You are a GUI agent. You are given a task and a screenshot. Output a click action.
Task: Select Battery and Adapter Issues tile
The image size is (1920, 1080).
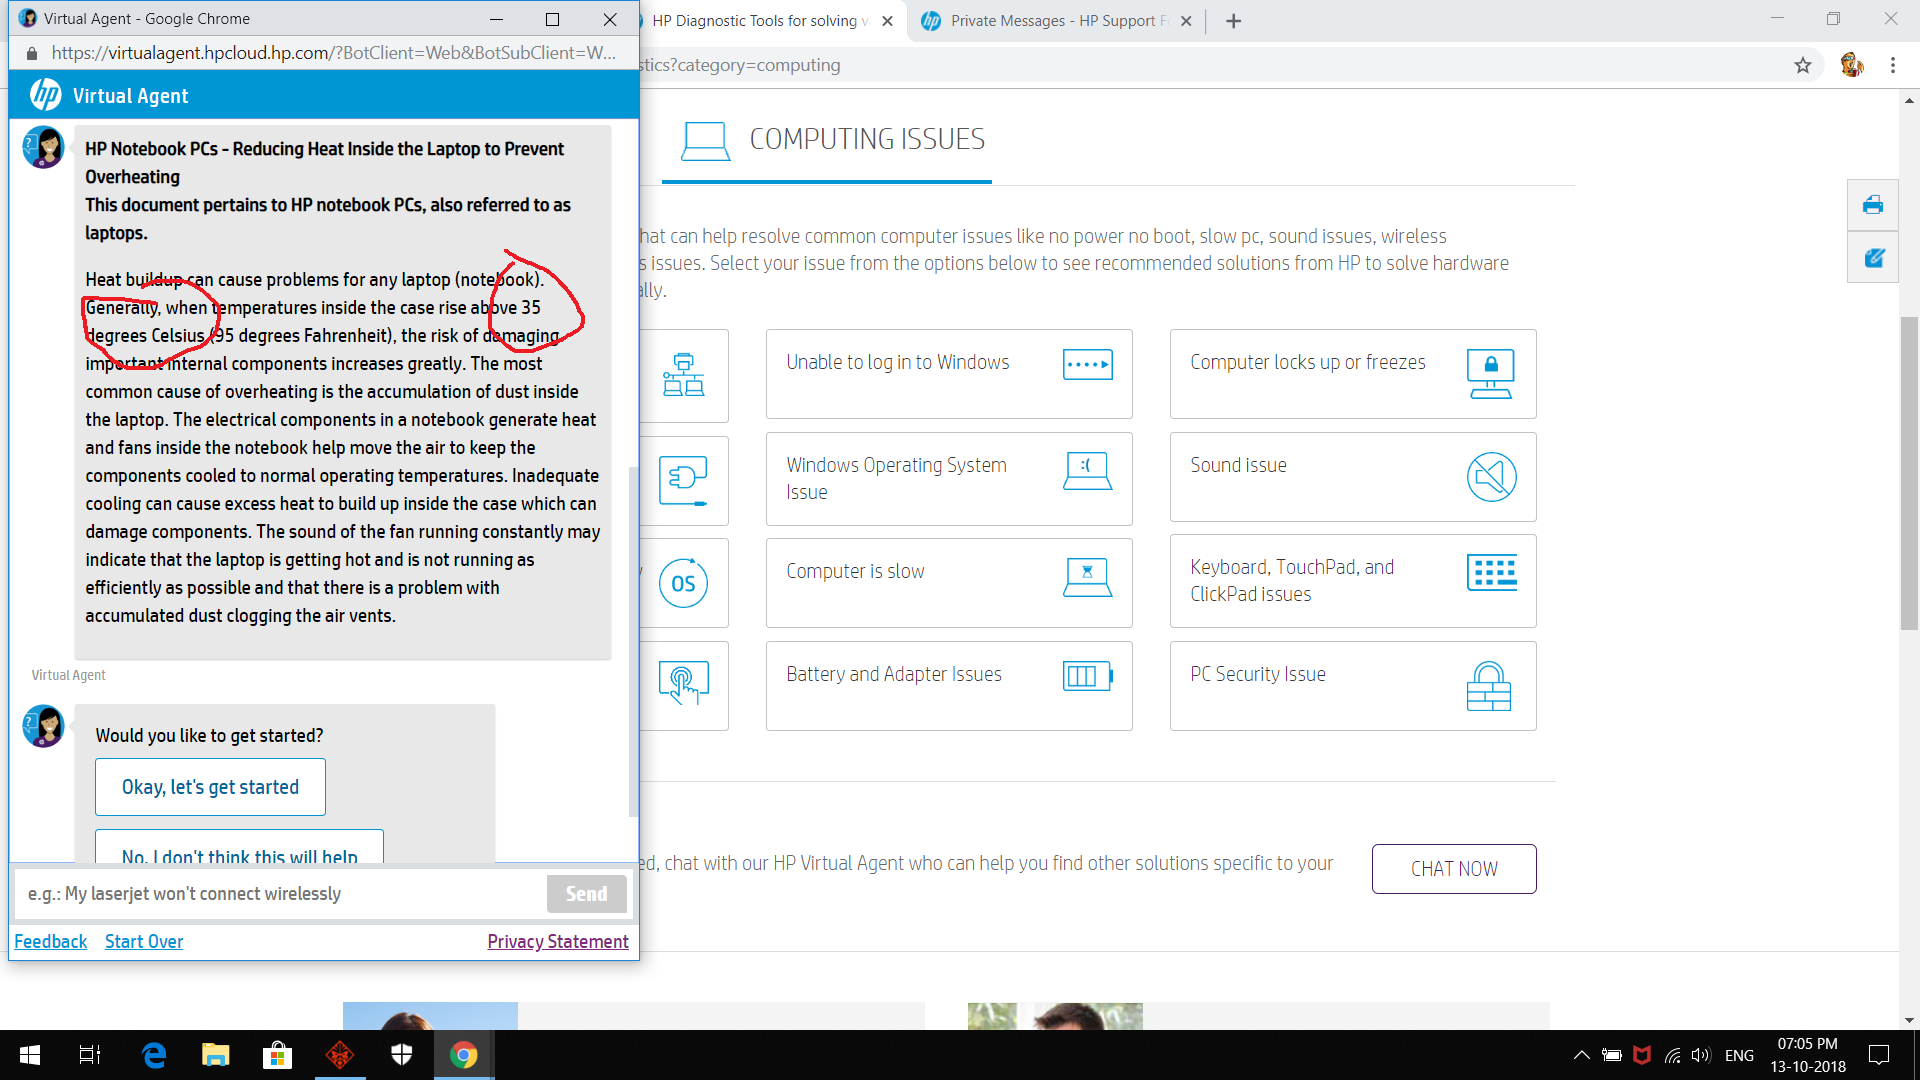[948, 686]
